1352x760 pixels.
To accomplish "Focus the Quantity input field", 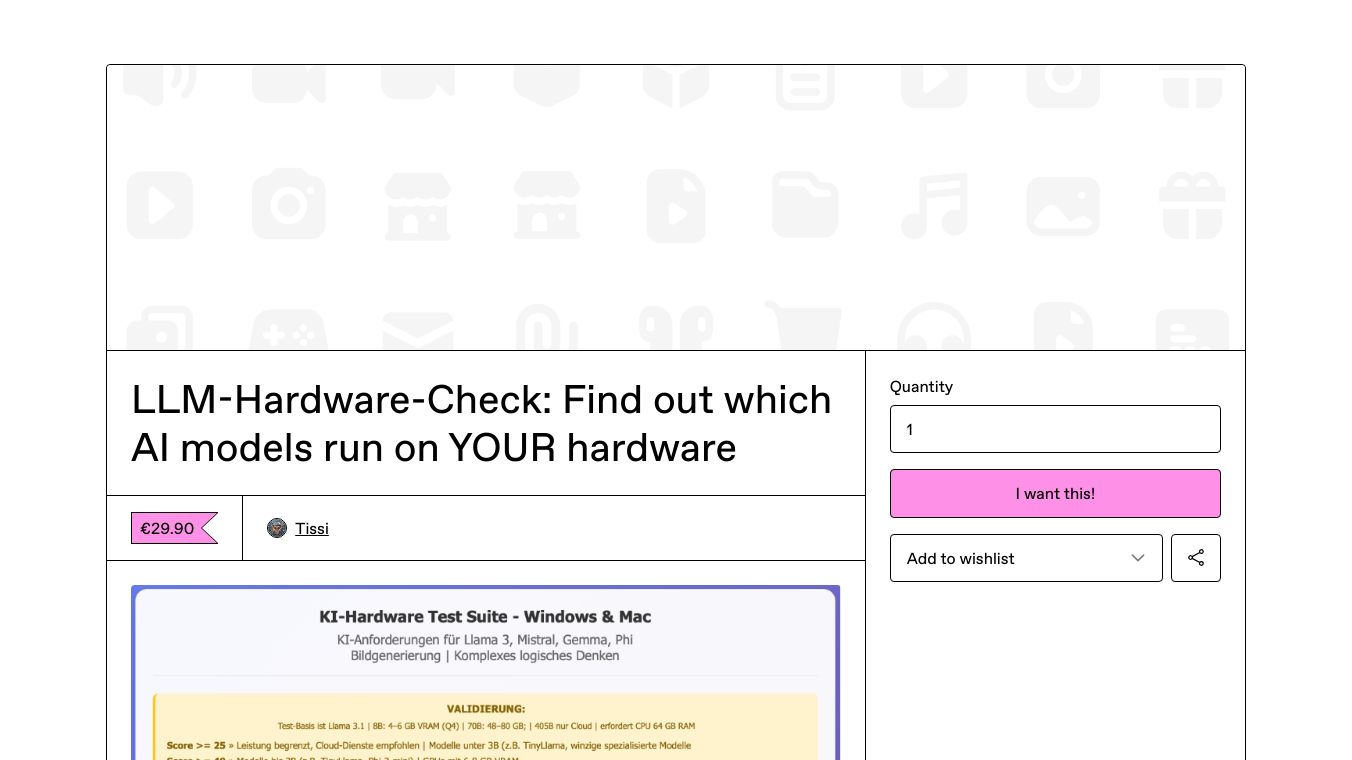I will [1055, 429].
